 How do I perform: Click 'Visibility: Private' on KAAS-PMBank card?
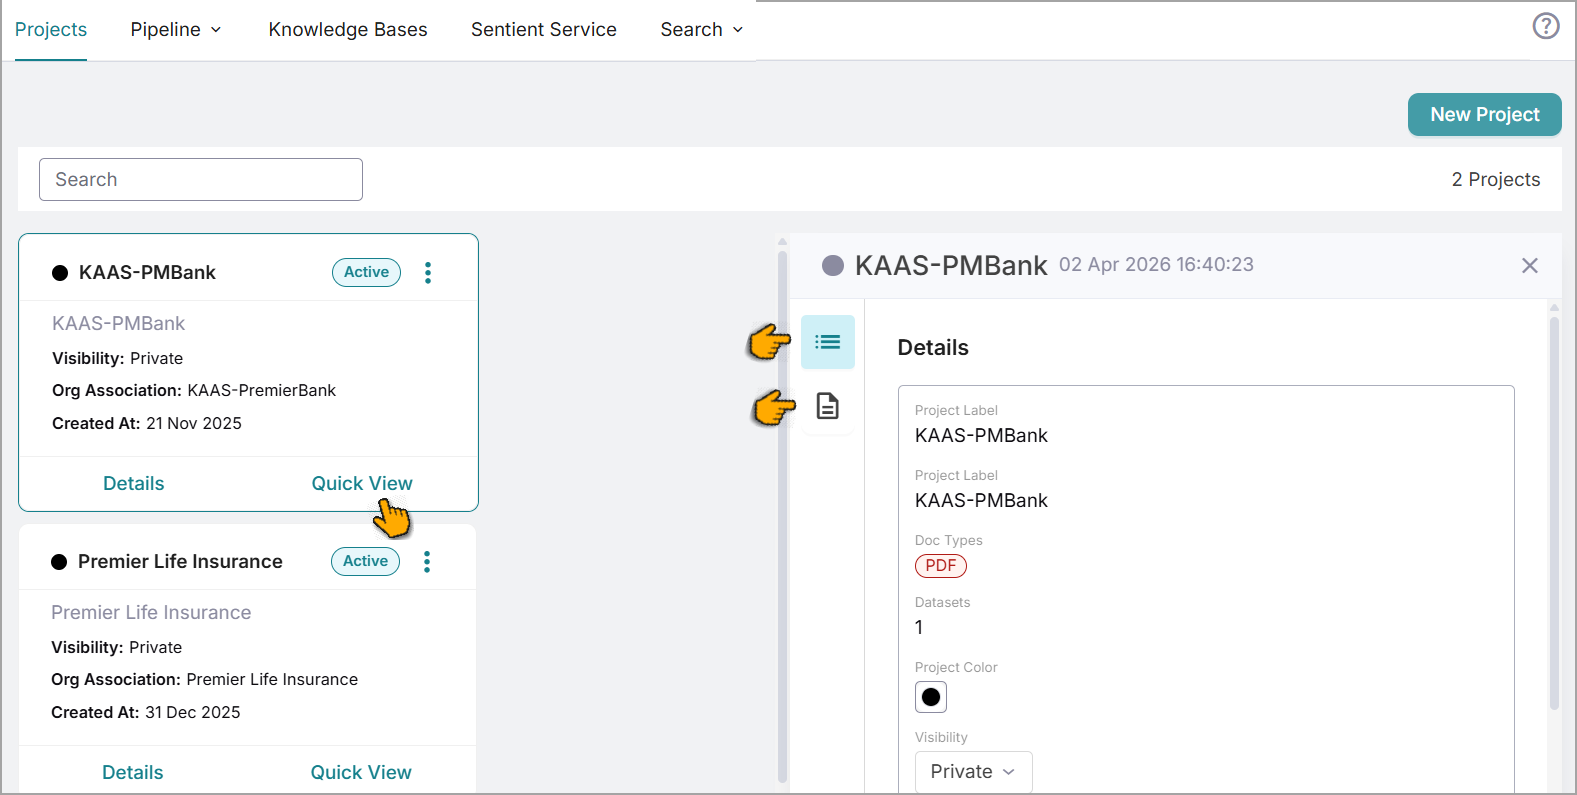118,359
